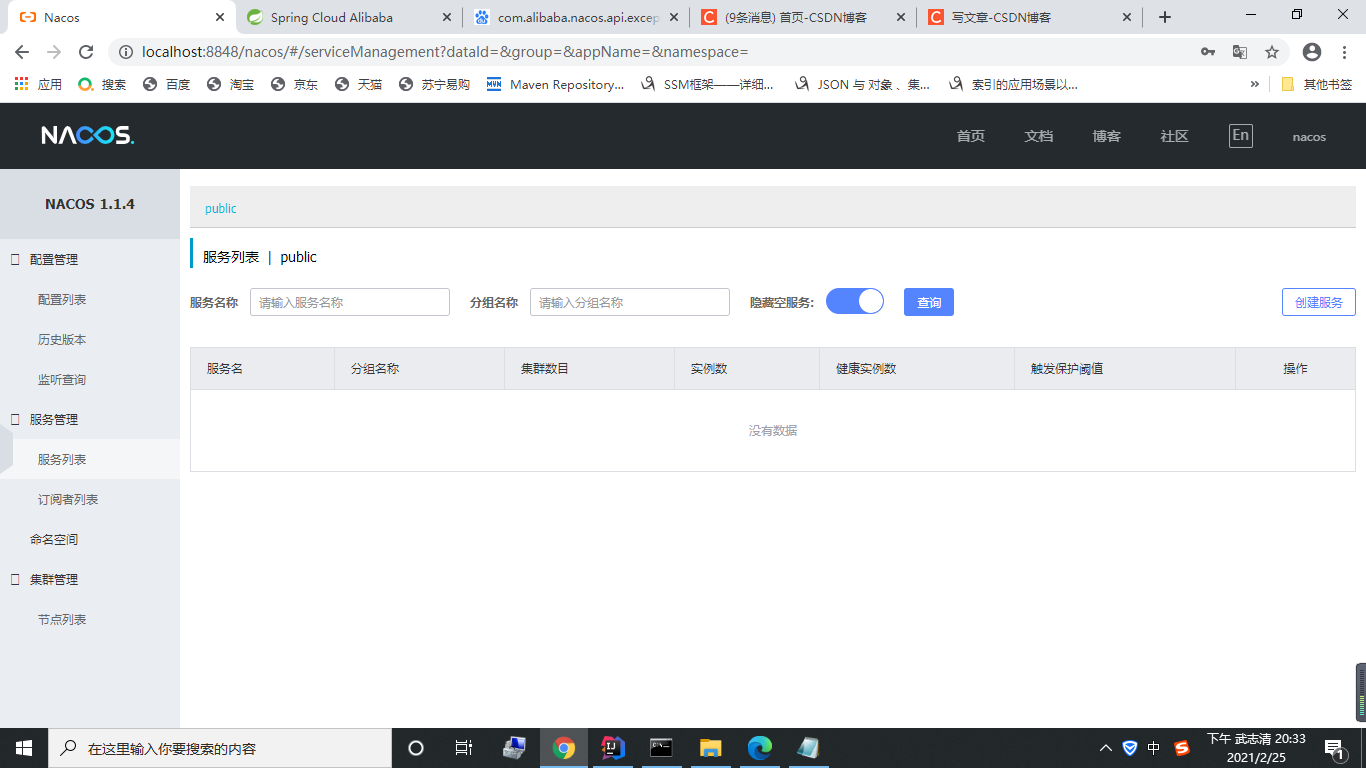Open IntelliJ IDEA from the taskbar
The image size is (1366, 768).
612,747
